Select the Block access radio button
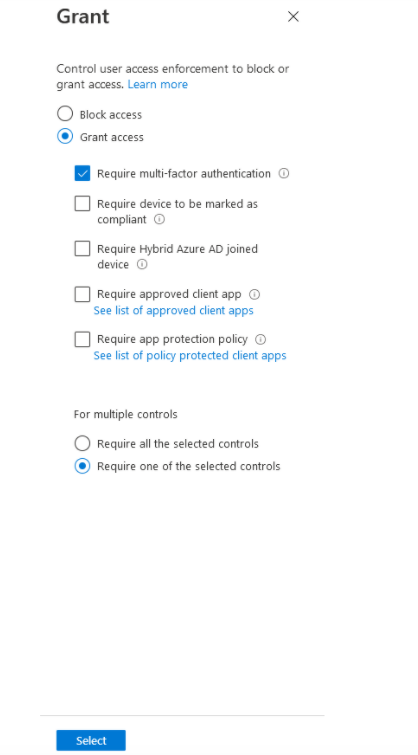This screenshot has height=755, width=418. point(65,114)
